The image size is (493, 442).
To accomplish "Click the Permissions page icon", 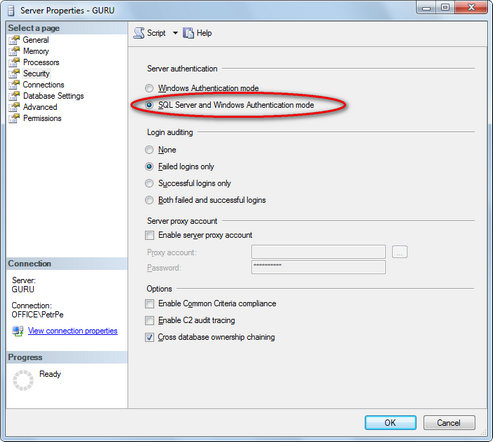I will tap(14, 118).
